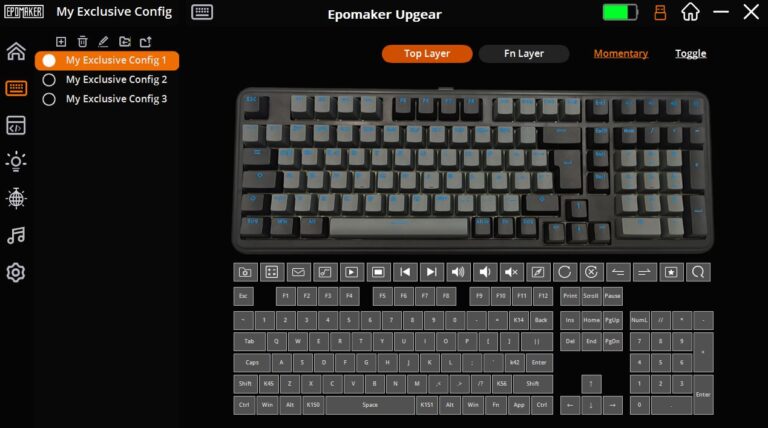Screen dimensions: 768x428
Task: Click the add new config icon
Action: click(61, 42)
